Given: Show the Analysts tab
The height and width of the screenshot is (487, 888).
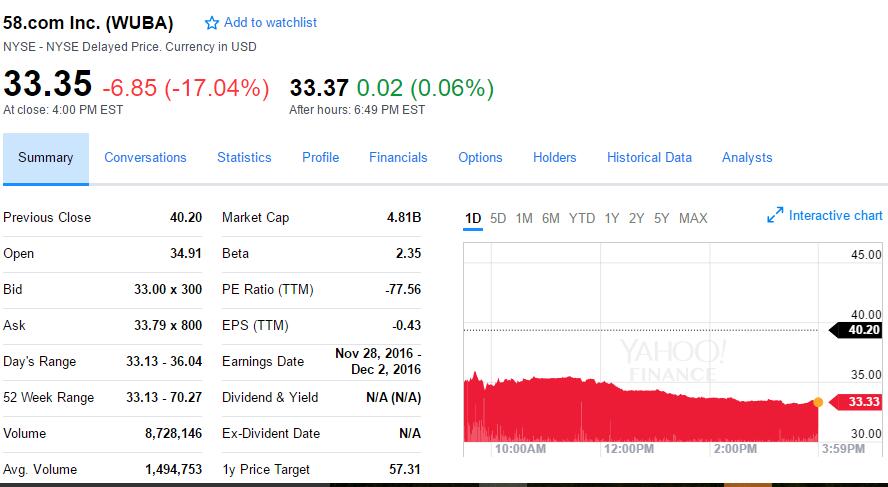Looking at the screenshot, I should click(747, 158).
